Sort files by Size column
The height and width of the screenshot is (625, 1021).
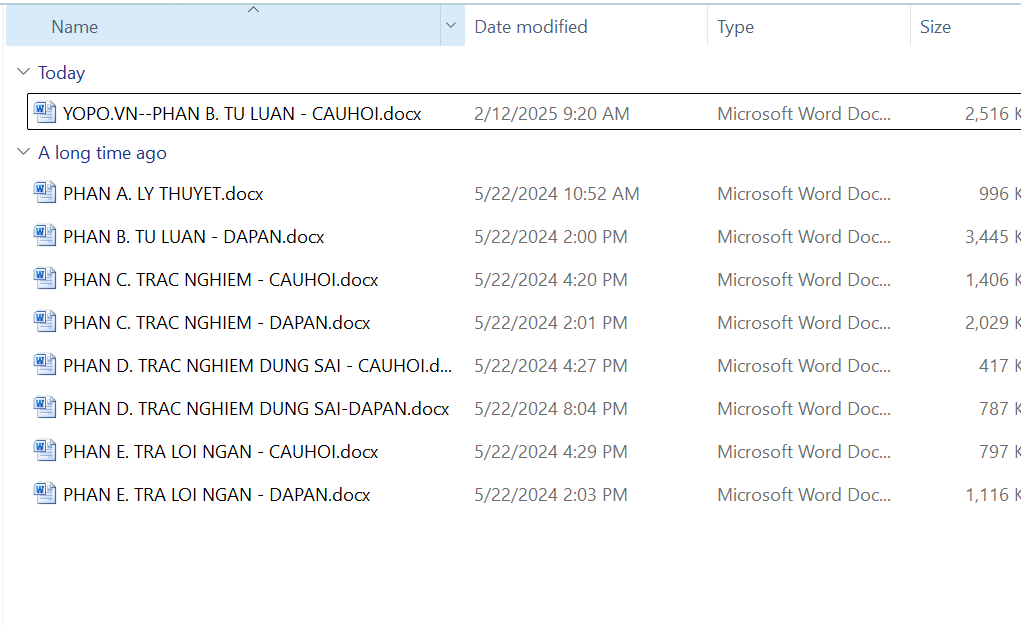coord(935,27)
